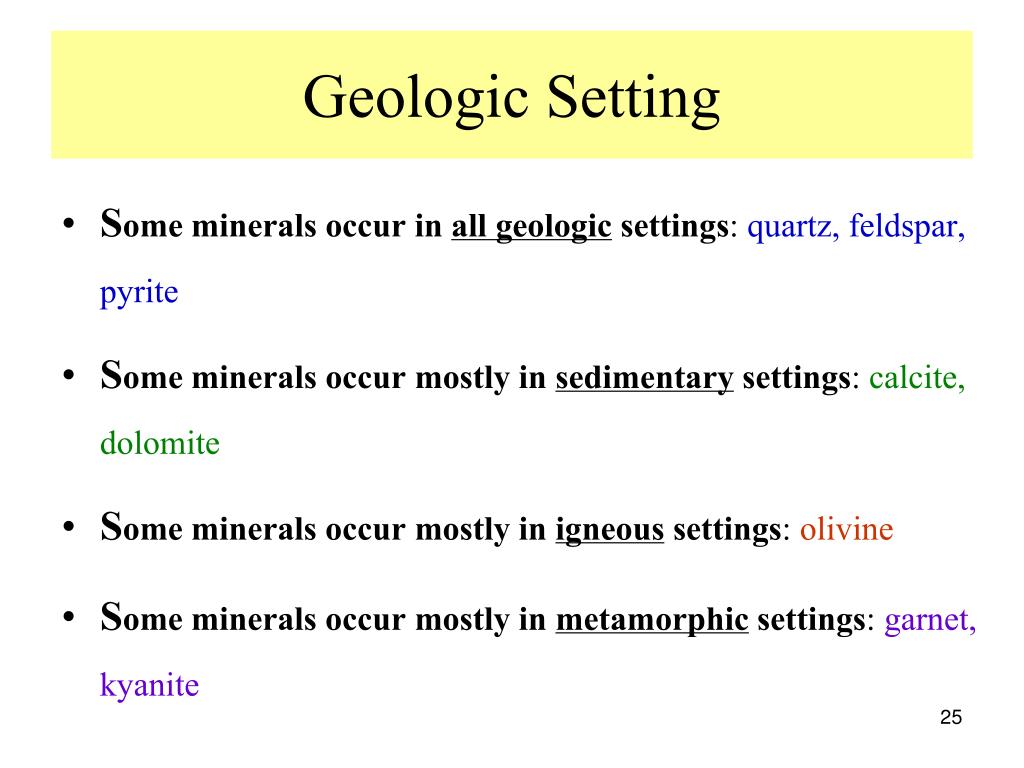Click the underlined 'all geologic' text
Viewport: 1024px width, 768px height.
click(532, 227)
